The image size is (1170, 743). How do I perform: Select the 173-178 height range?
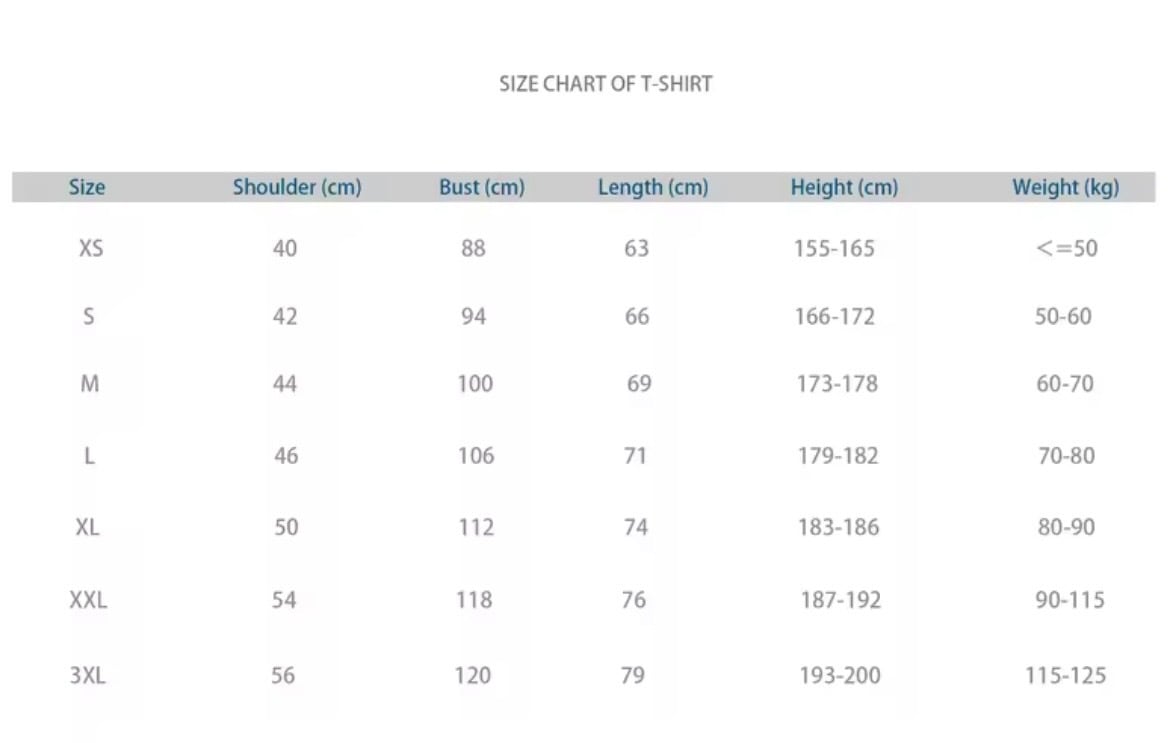pyautogui.click(x=837, y=384)
